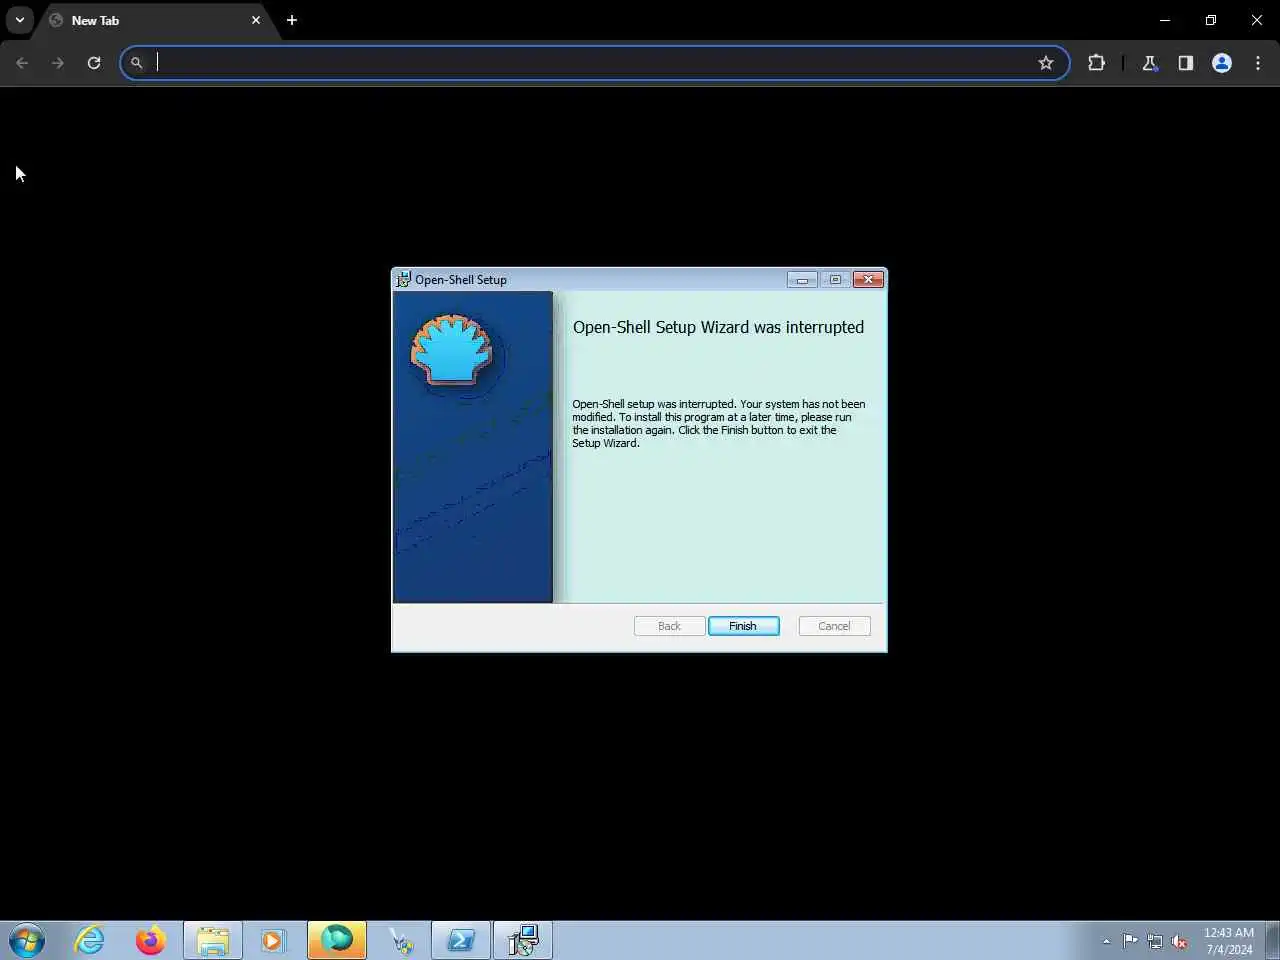The image size is (1280, 960).
Task: Open the clock showing 12:43 AM
Action: click(x=1229, y=941)
